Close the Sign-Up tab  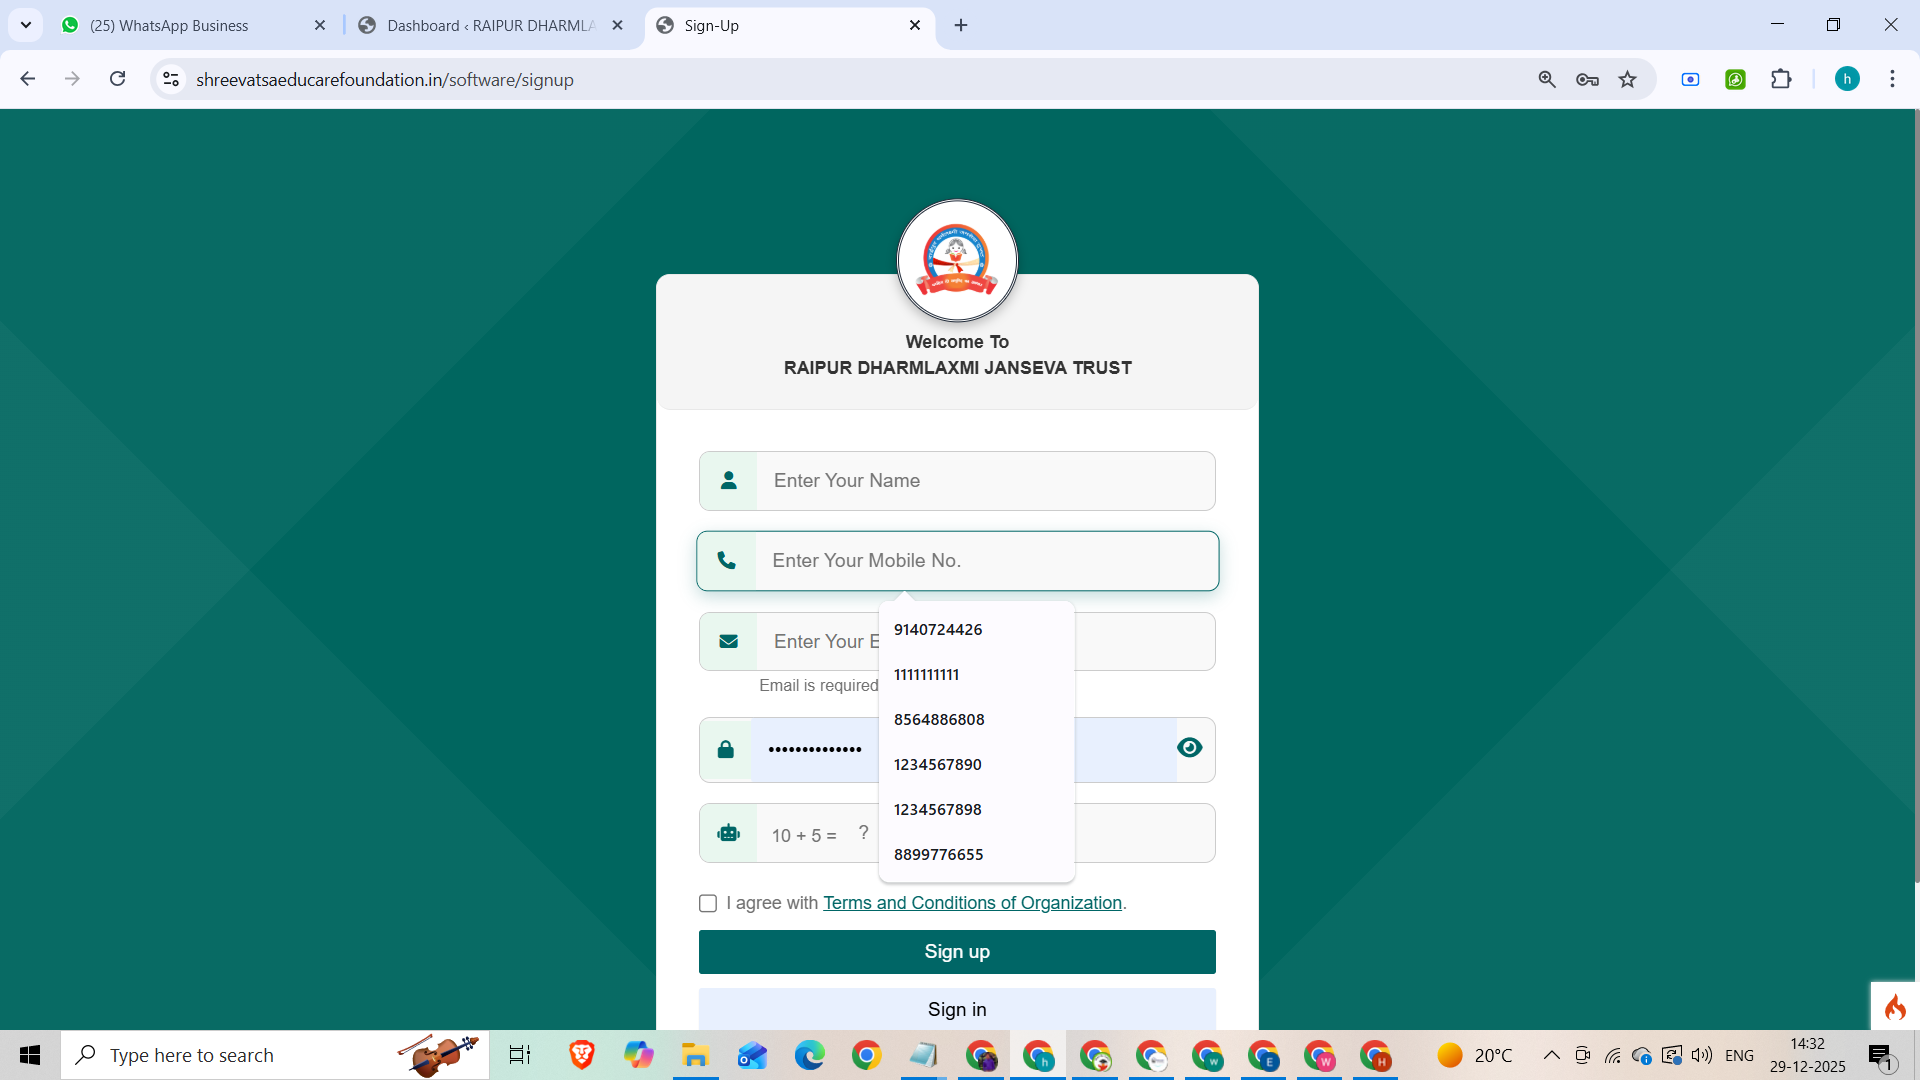(915, 26)
